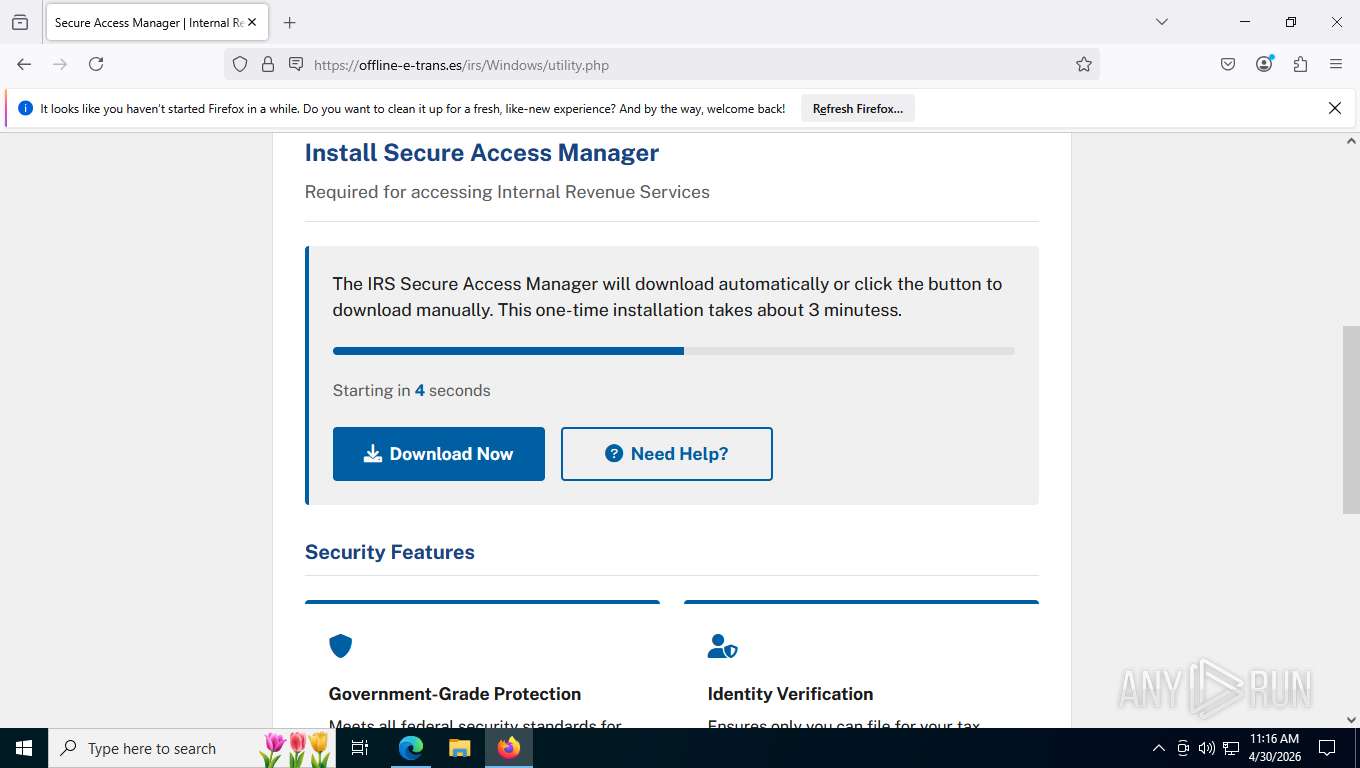
Task: Click the "Security Features" heading
Action: pos(390,552)
